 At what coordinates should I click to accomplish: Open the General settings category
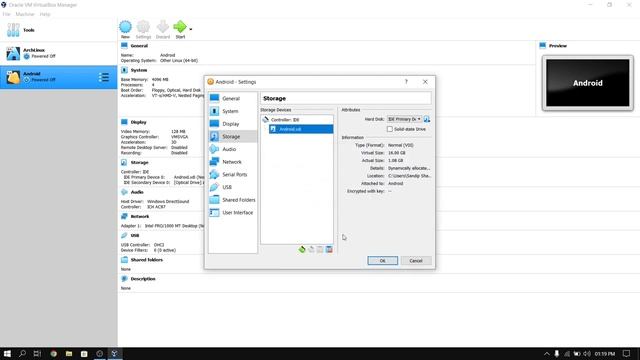click(x=233, y=98)
